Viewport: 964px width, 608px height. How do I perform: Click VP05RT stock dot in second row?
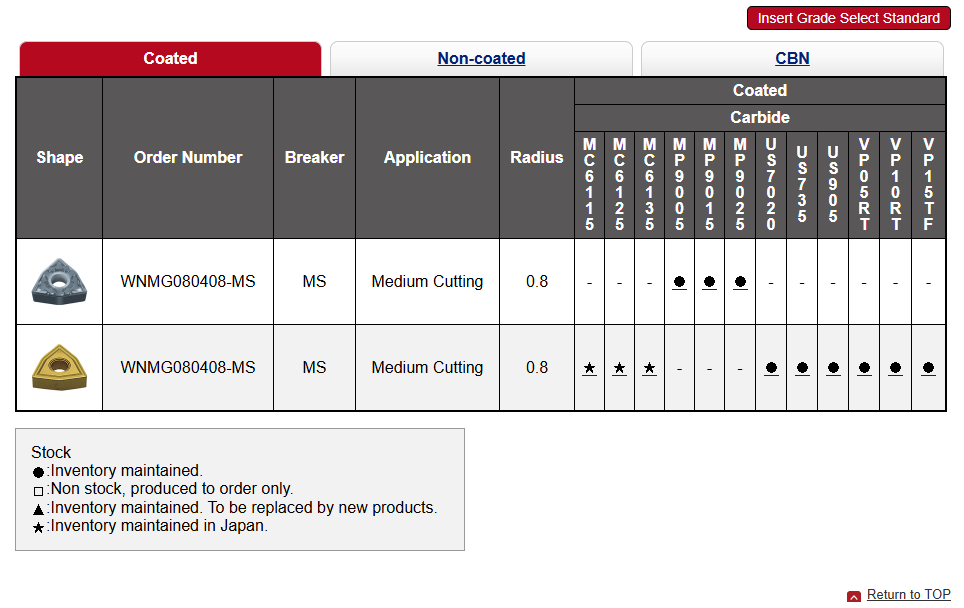864,368
